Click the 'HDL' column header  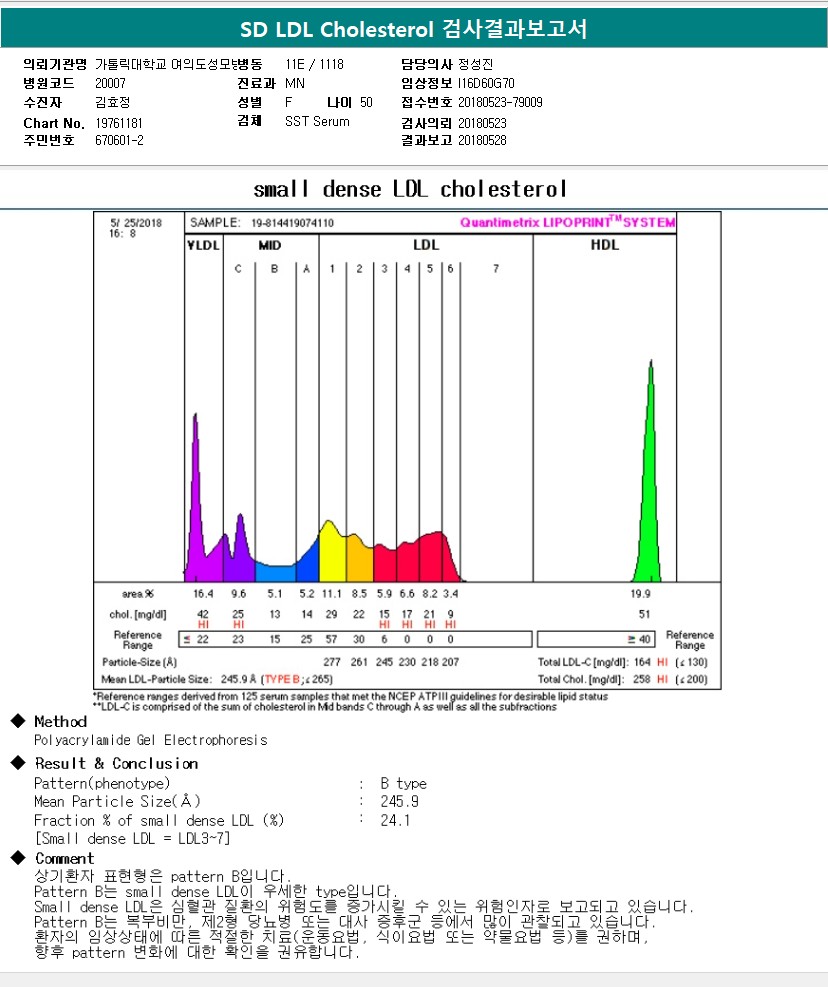604,245
